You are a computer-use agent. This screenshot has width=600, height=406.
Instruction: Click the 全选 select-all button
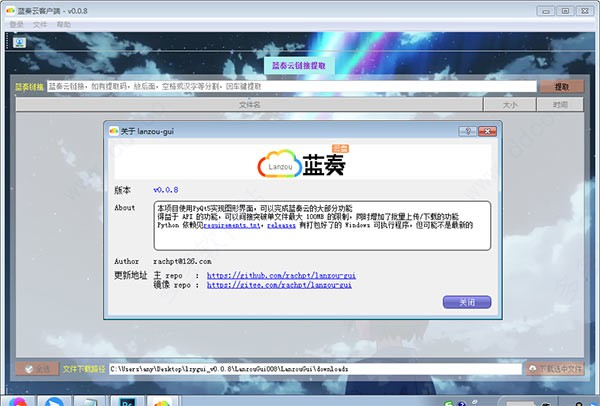click(x=37, y=369)
